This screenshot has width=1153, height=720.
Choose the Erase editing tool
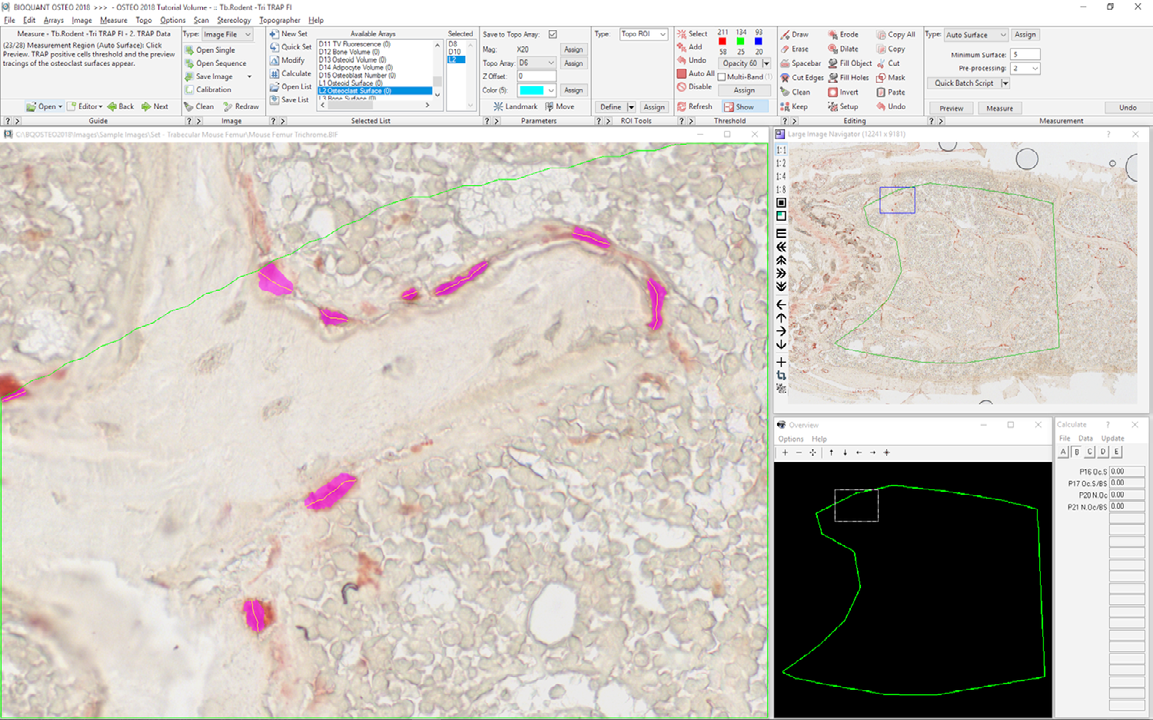(x=794, y=49)
